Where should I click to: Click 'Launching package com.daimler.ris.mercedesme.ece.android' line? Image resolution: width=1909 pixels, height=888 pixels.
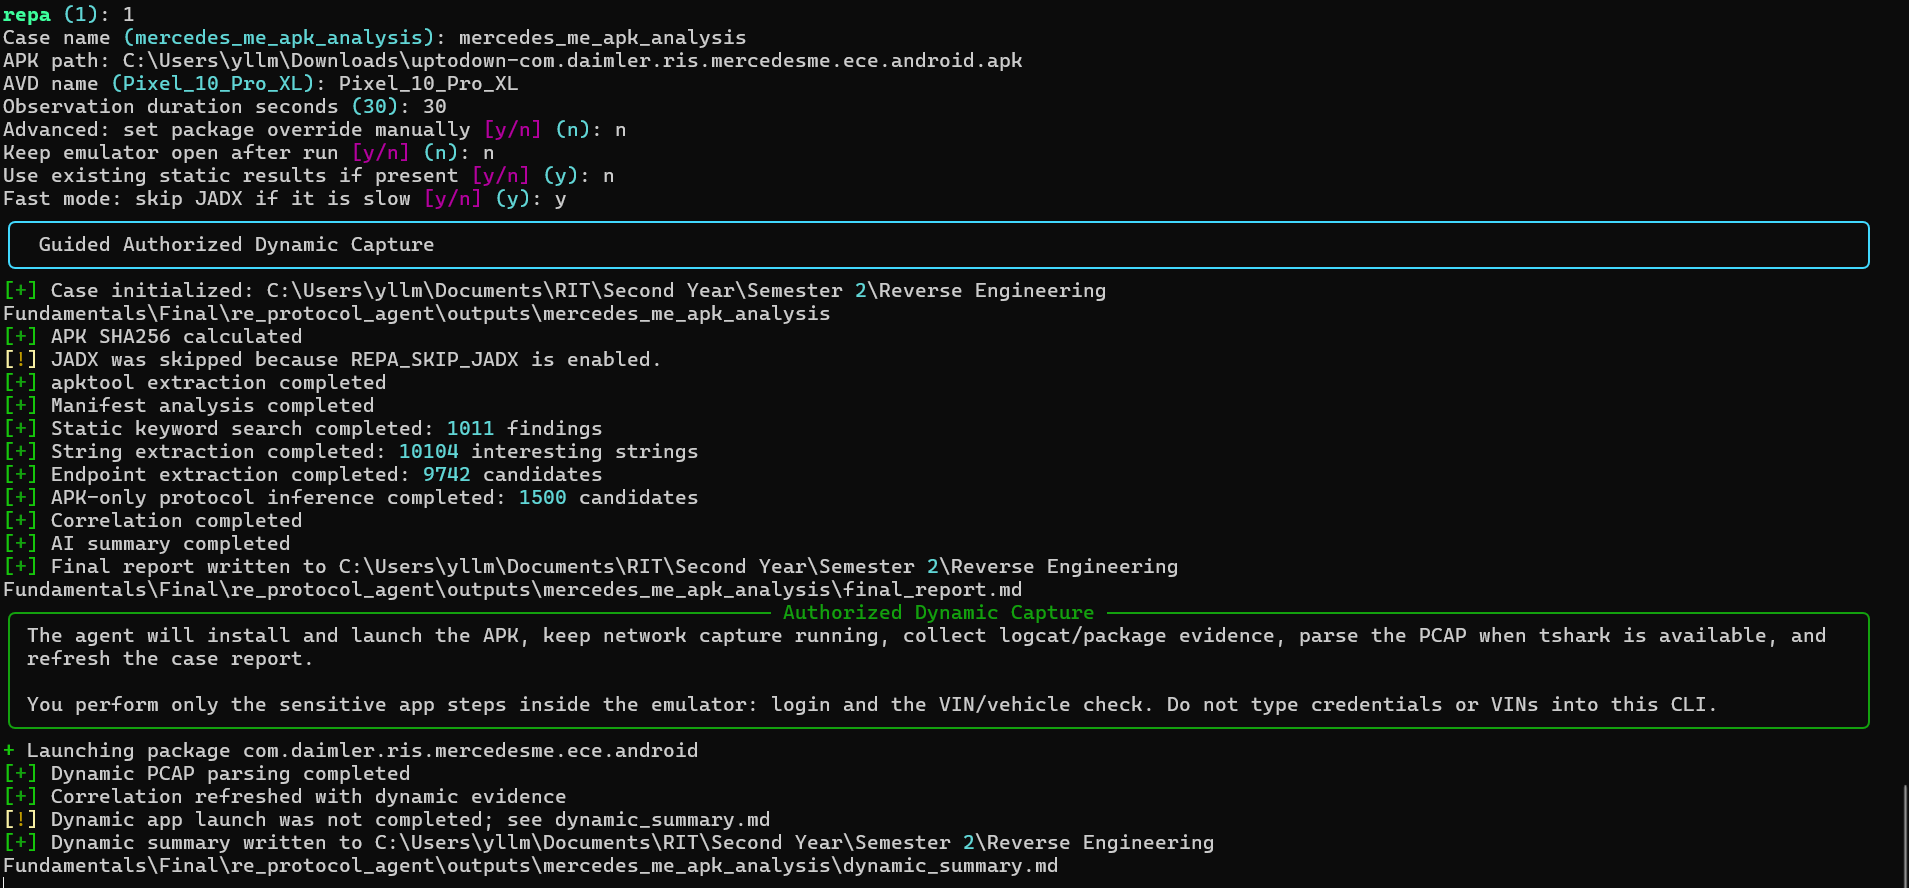(351, 751)
